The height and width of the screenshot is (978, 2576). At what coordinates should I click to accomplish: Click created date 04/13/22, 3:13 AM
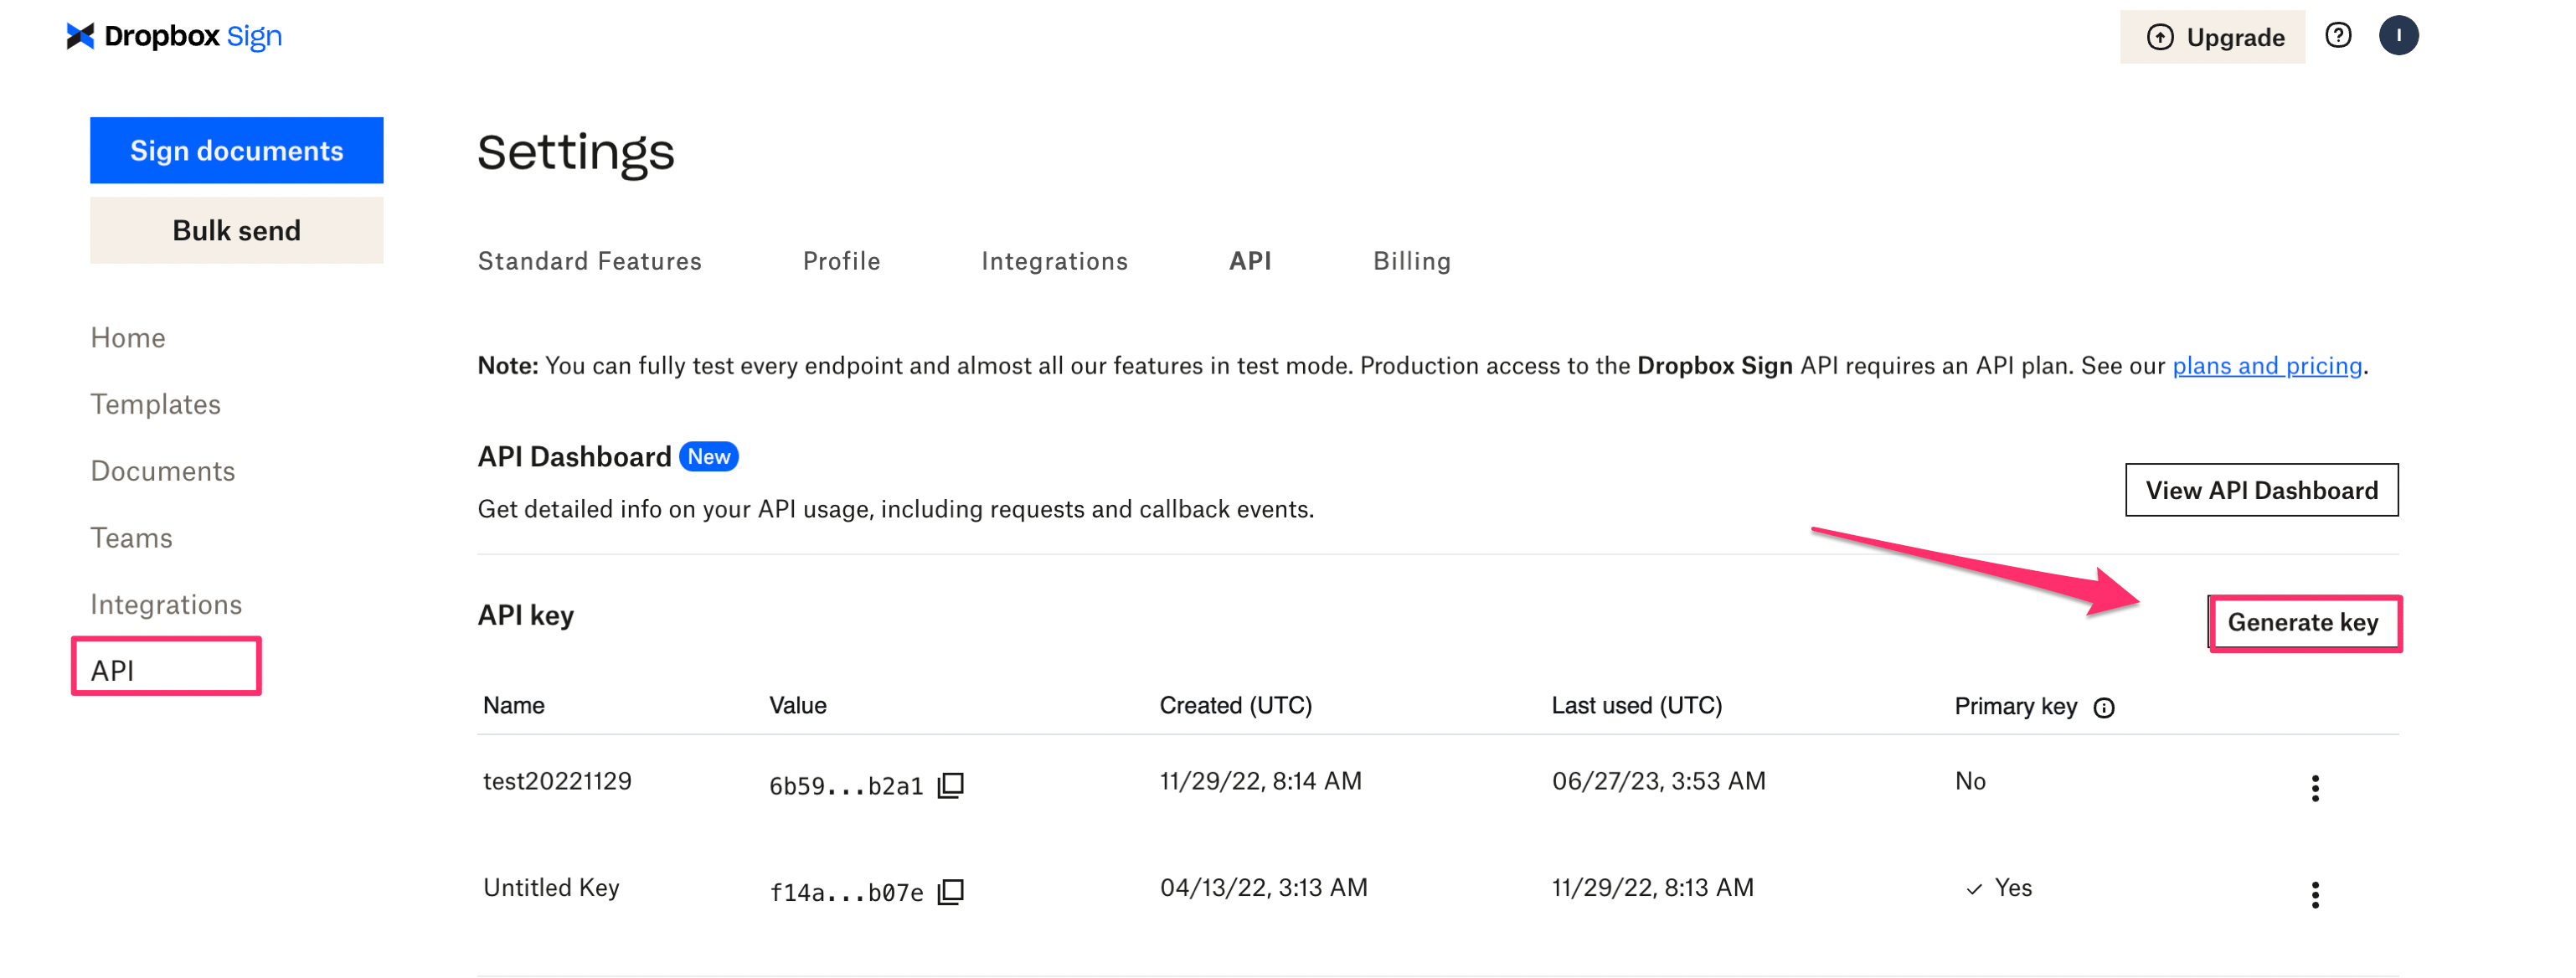pos(1264,888)
